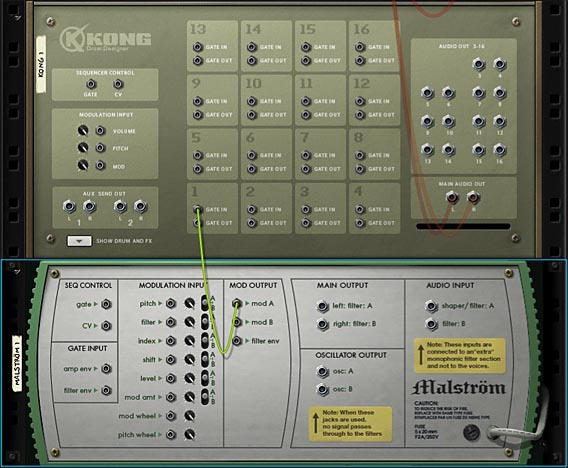
Task: Click pad 6 Gate Out jack
Action: (251, 169)
